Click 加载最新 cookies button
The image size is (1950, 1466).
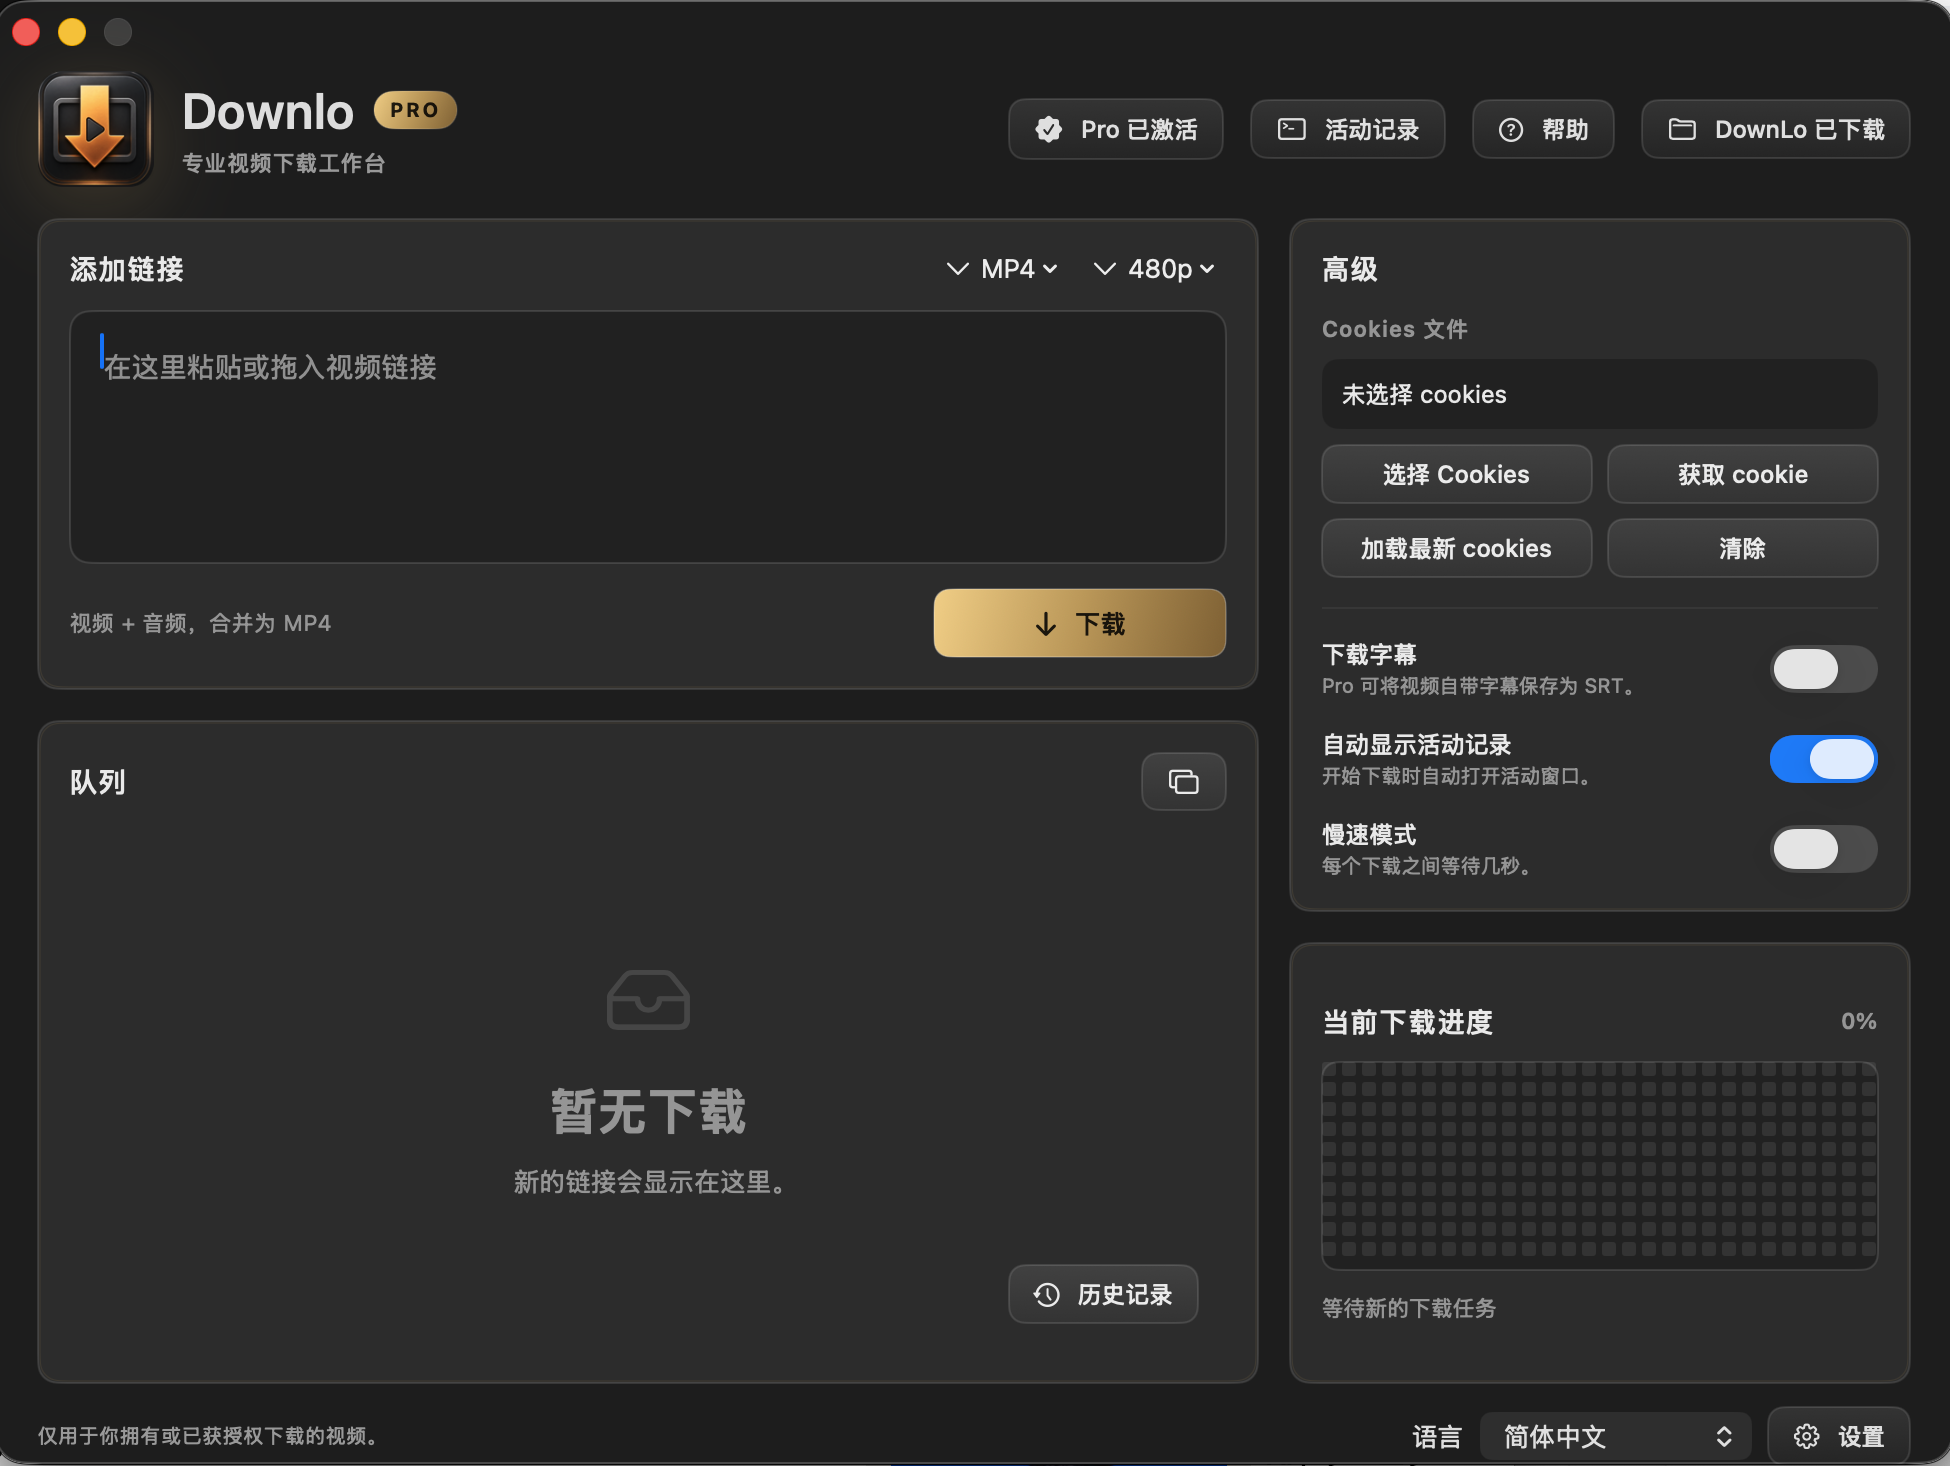[x=1457, y=548]
